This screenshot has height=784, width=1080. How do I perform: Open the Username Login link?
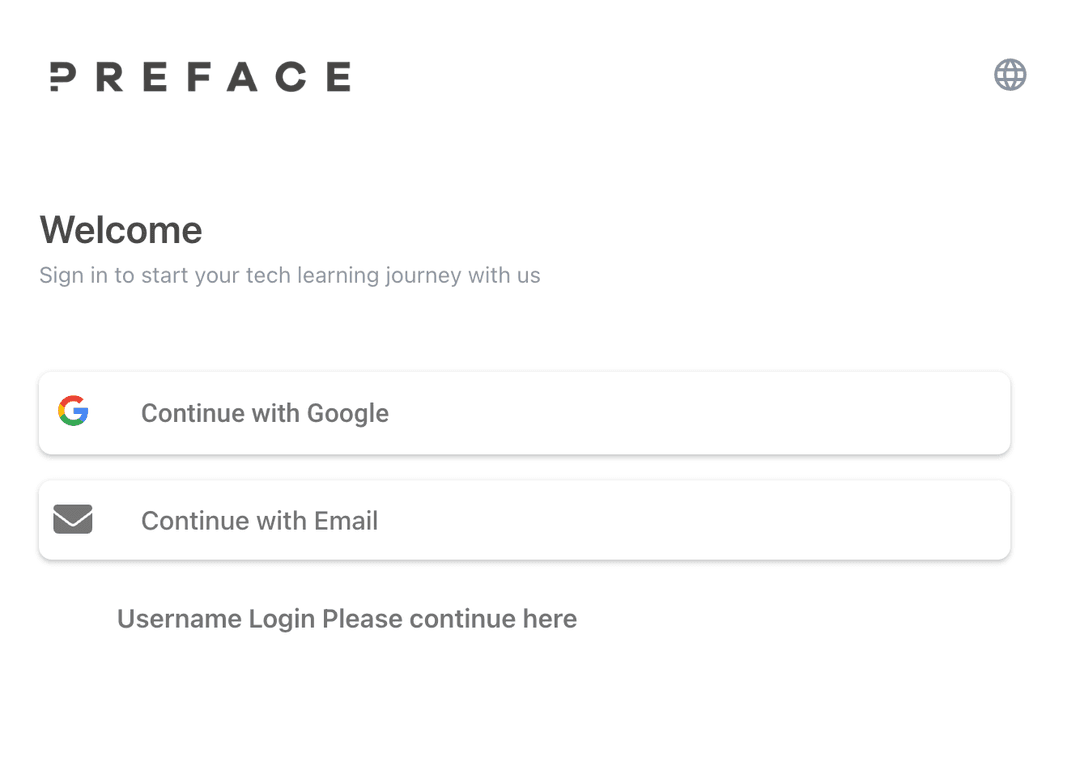(347, 619)
